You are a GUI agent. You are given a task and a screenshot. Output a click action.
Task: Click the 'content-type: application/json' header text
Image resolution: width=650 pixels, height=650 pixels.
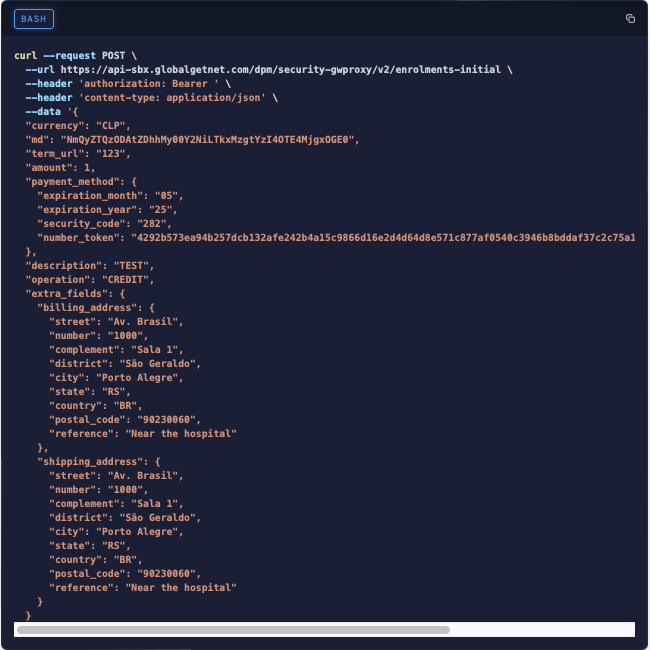(172, 98)
